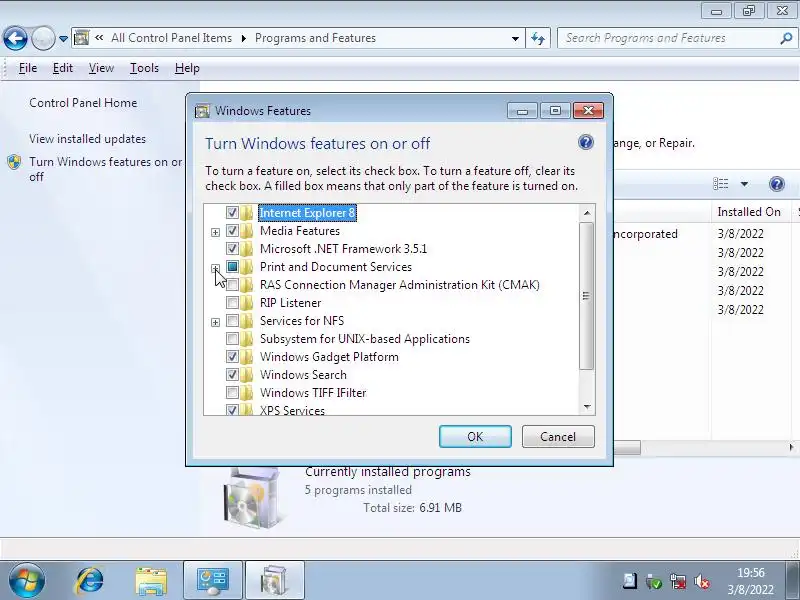
Task: Expand the Print and Document Services node
Action: pyautogui.click(x=215, y=268)
